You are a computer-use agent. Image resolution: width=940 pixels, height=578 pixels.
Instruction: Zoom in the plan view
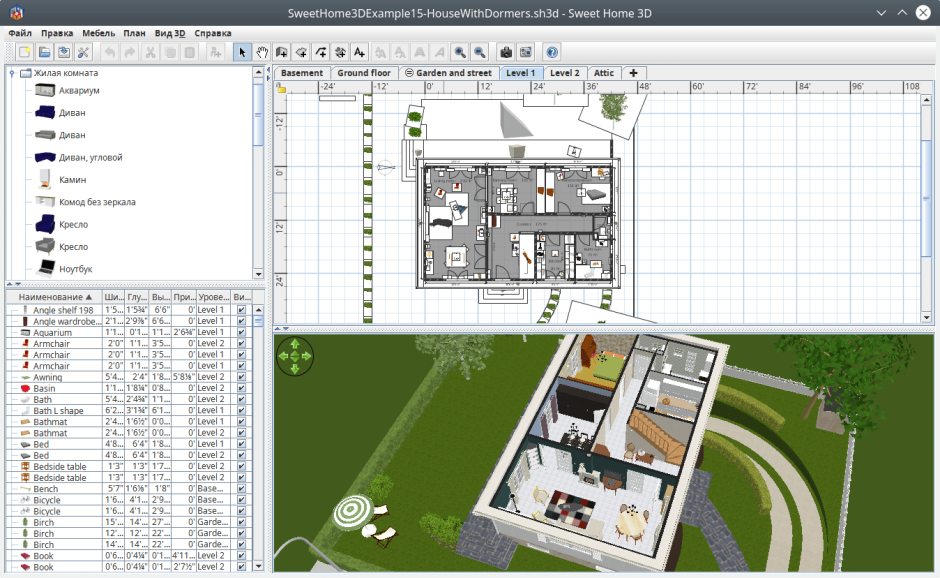460,52
